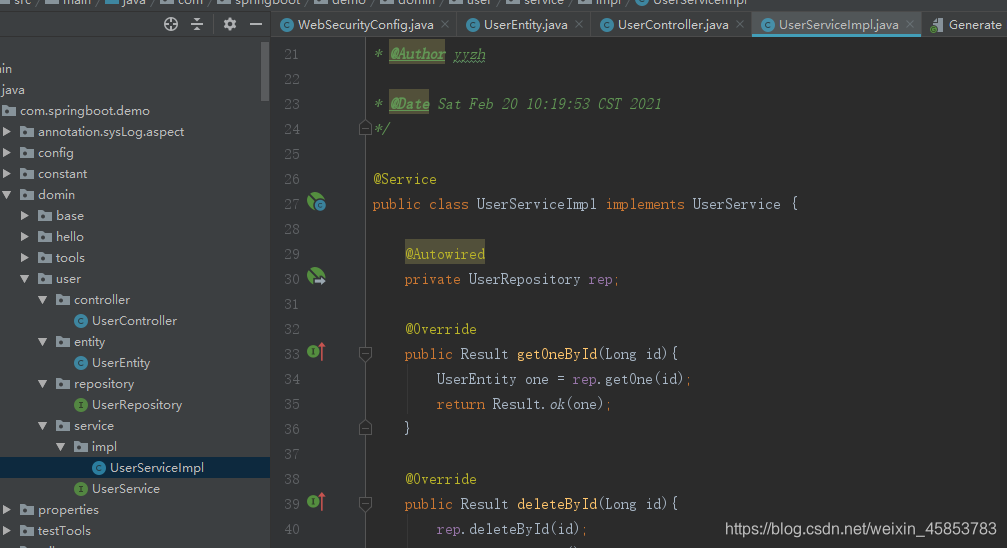Click UserRepository type on line 30
The height and width of the screenshot is (548, 1007).
pos(524,279)
